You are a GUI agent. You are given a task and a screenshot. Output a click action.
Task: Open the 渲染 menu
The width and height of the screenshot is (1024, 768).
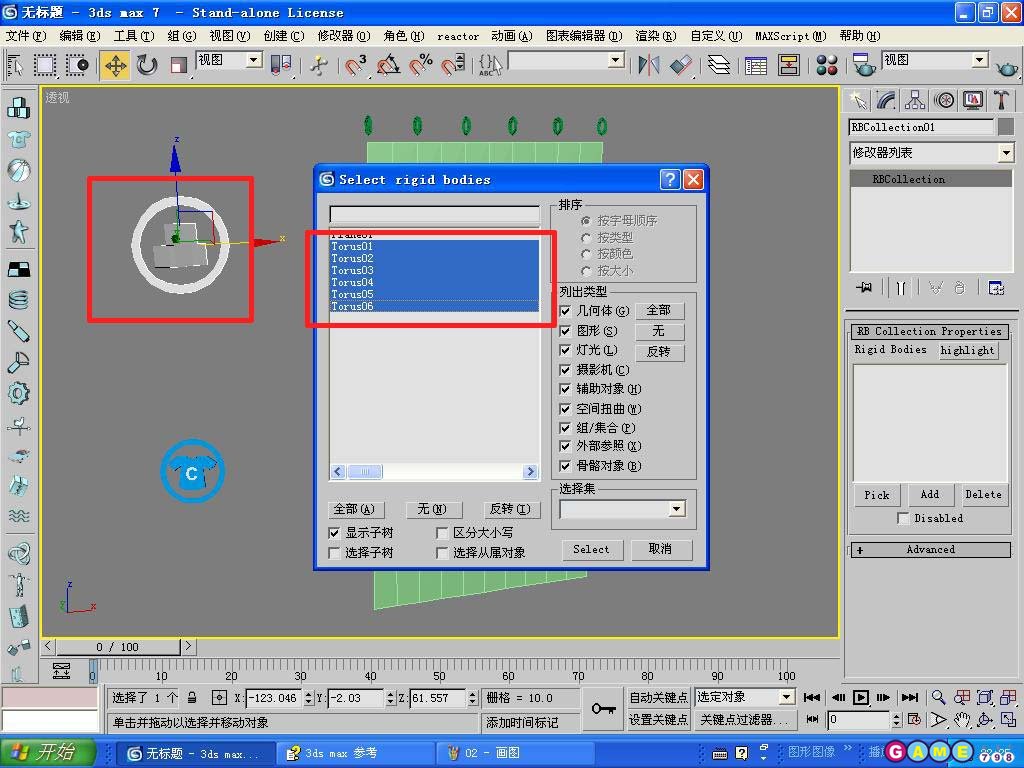coord(655,36)
